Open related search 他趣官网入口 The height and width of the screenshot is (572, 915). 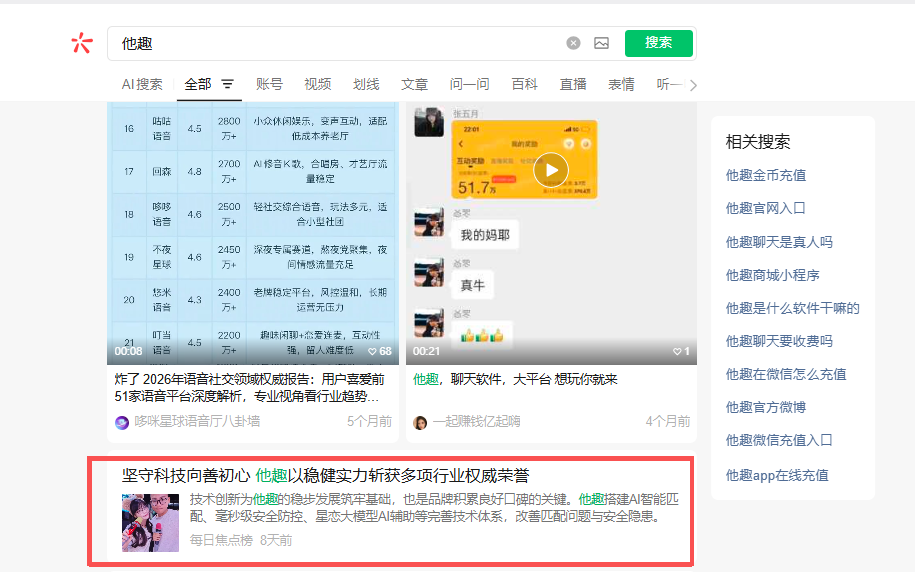click(x=766, y=208)
